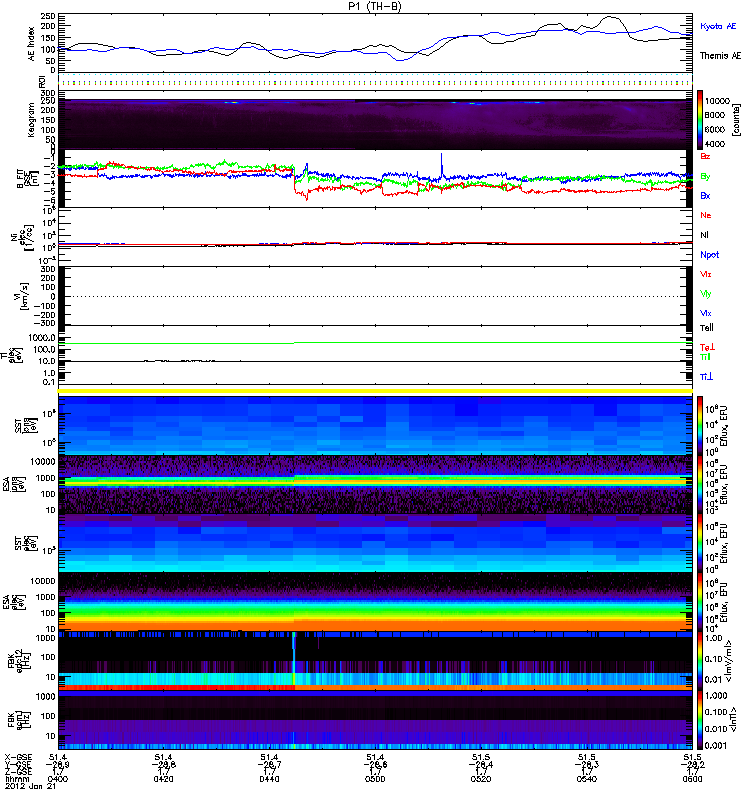Click the ESA ions Eflux color bar
This screenshot has height=800, width=750.
tap(700, 484)
